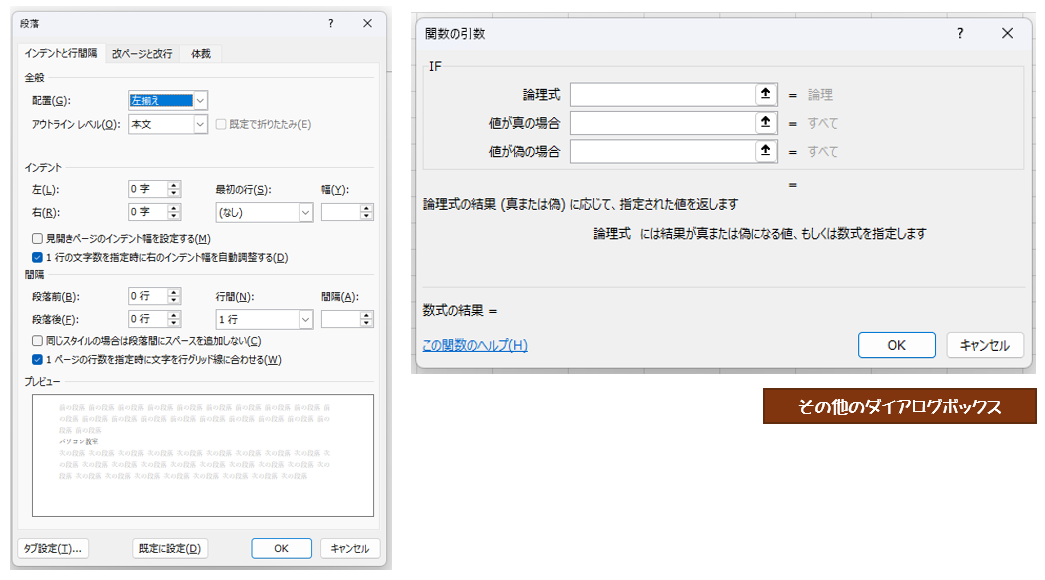The height and width of the screenshot is (580, 1045).
Task: Click collapse-dialog icon beside 値が真の場合 field
Action: tap(765, 122)
